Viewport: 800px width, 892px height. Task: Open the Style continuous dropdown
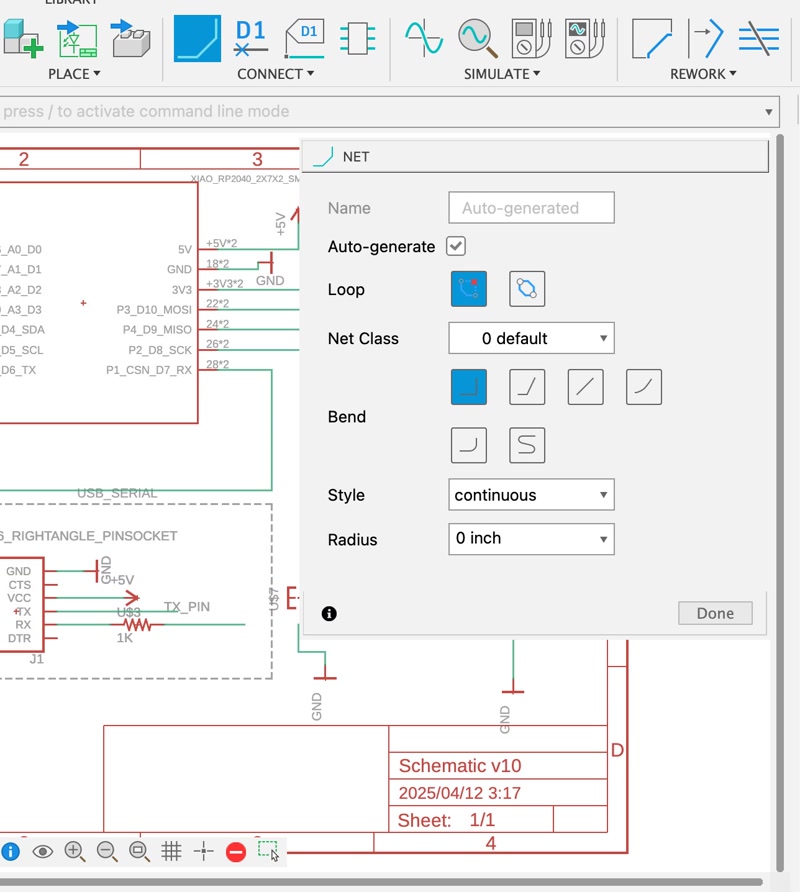click(531, 495)
